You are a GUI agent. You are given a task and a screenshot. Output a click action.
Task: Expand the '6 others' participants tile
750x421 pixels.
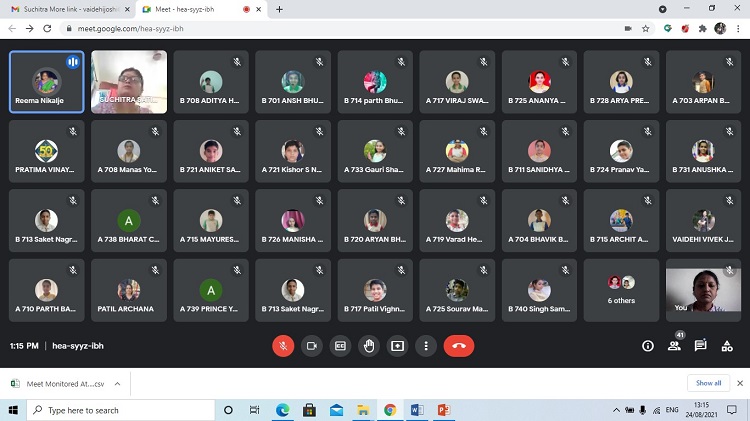tap(621, 290)
